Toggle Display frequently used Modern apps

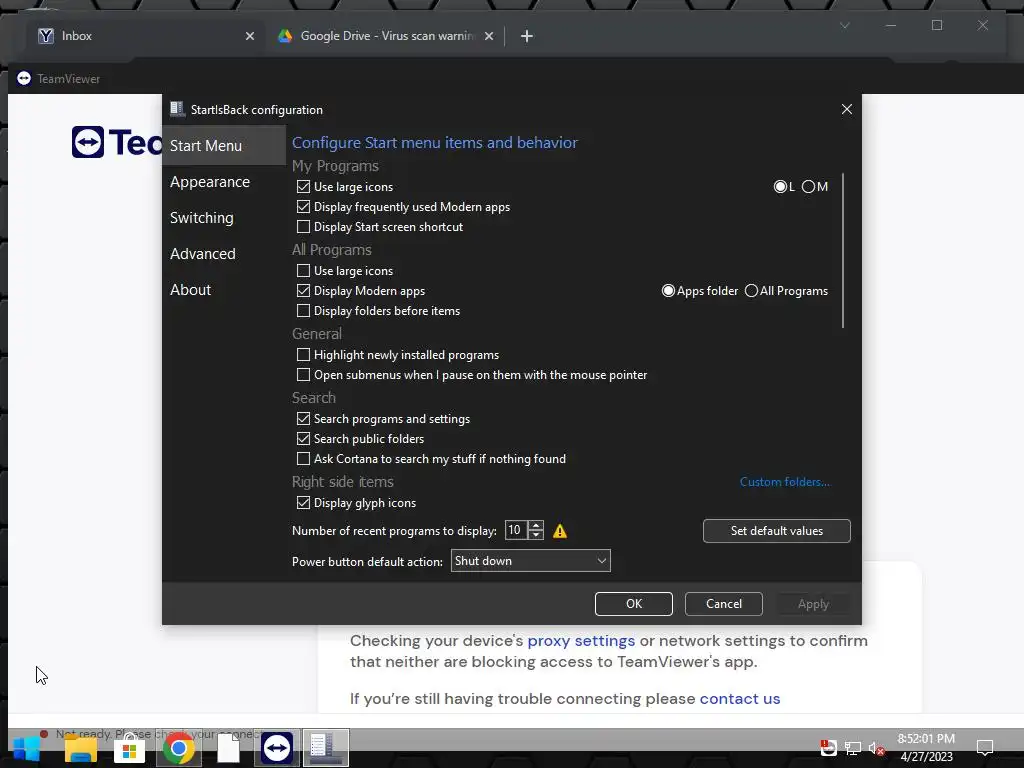tap(303, 207)
